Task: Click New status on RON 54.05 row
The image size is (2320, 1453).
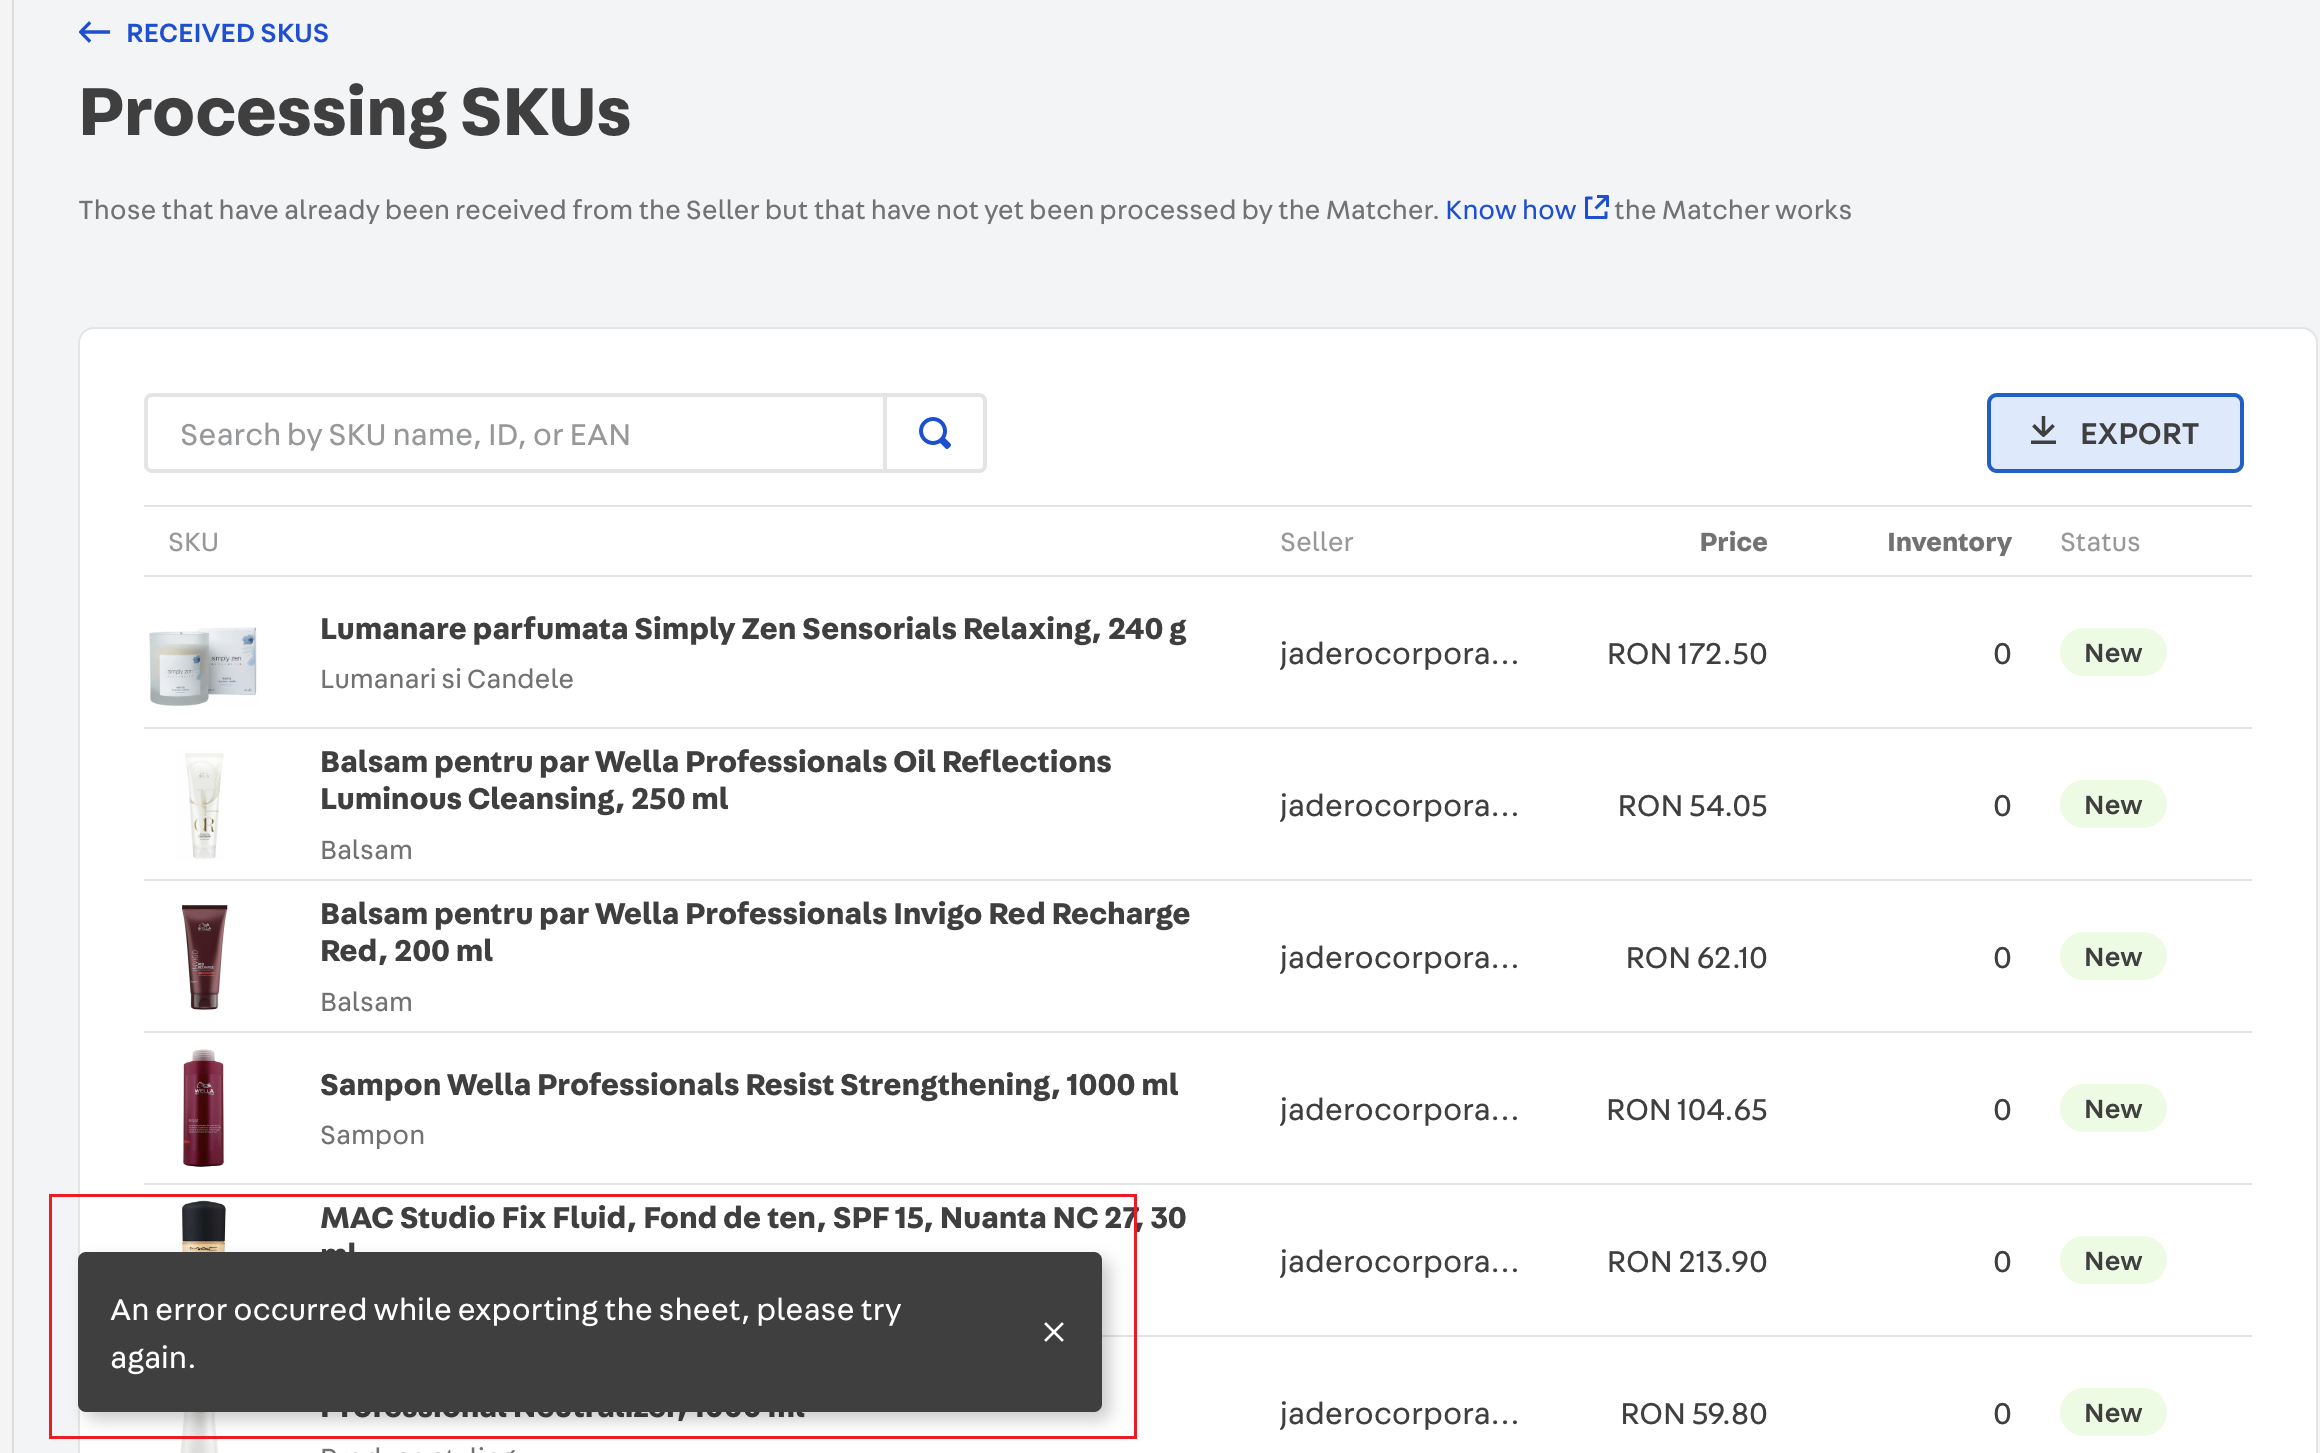Action: pos(2112,805)
